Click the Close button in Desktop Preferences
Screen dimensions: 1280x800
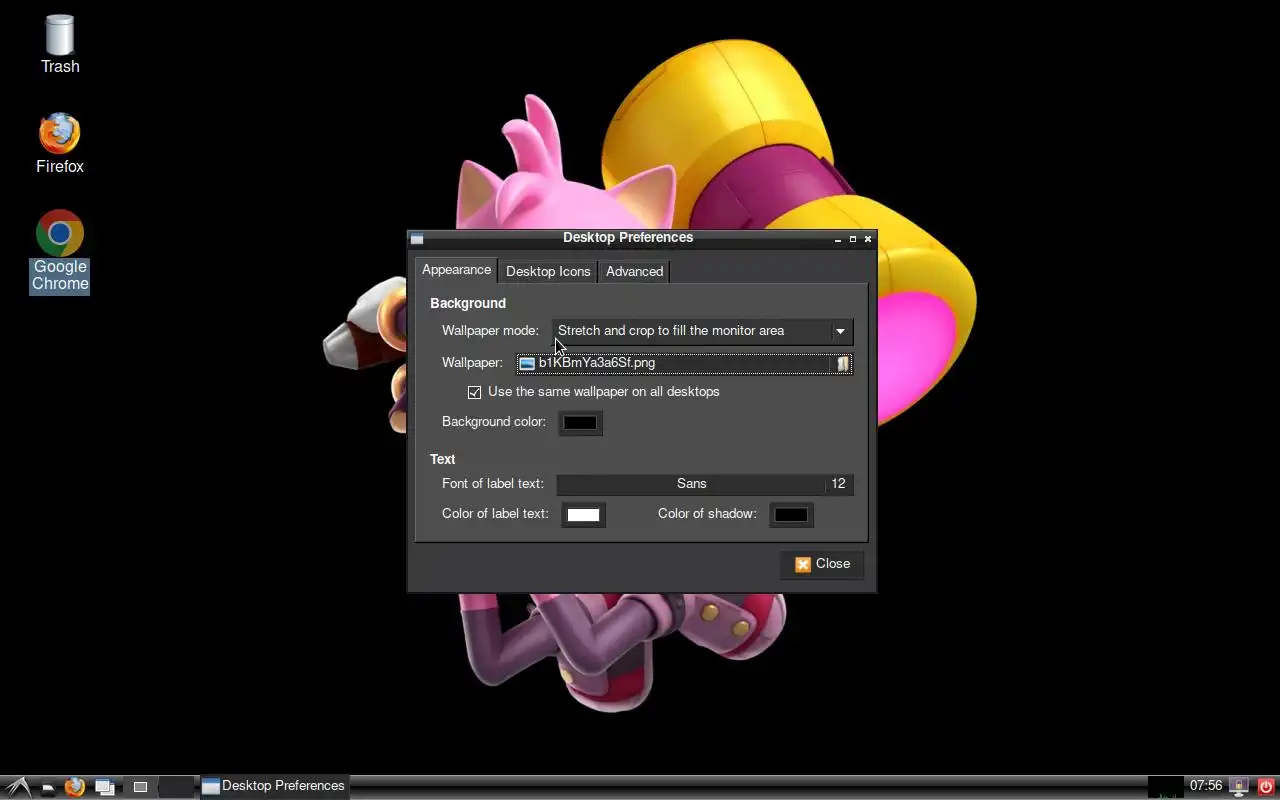click(822, 564)
